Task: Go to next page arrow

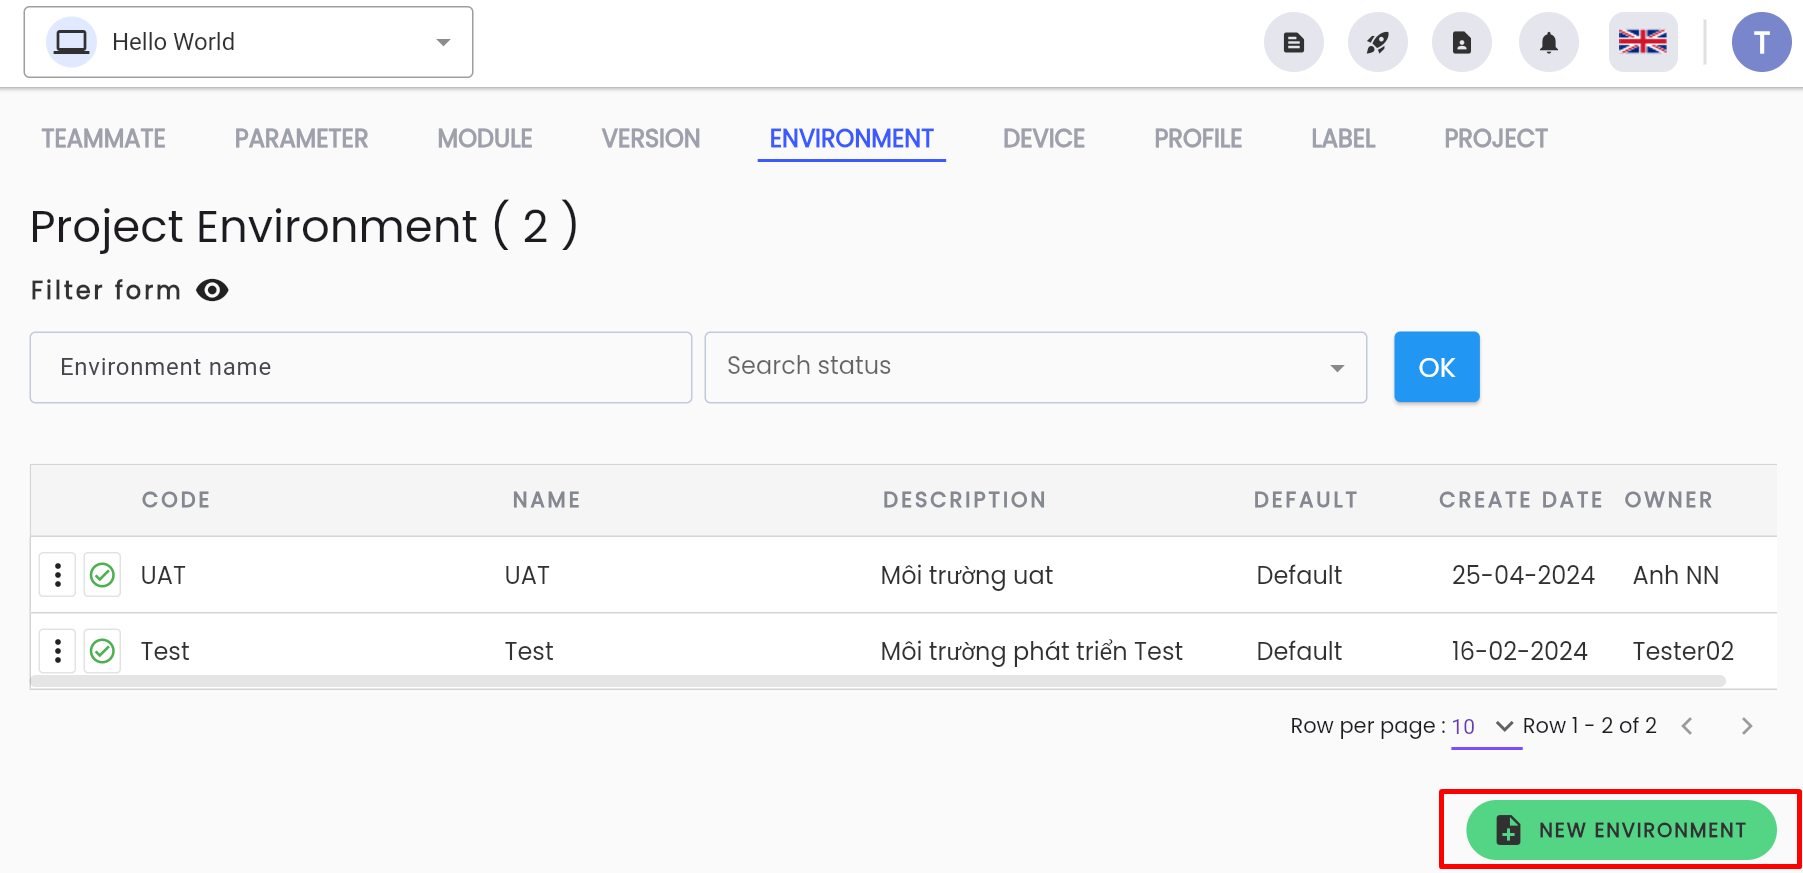Action: [1747, 726]
